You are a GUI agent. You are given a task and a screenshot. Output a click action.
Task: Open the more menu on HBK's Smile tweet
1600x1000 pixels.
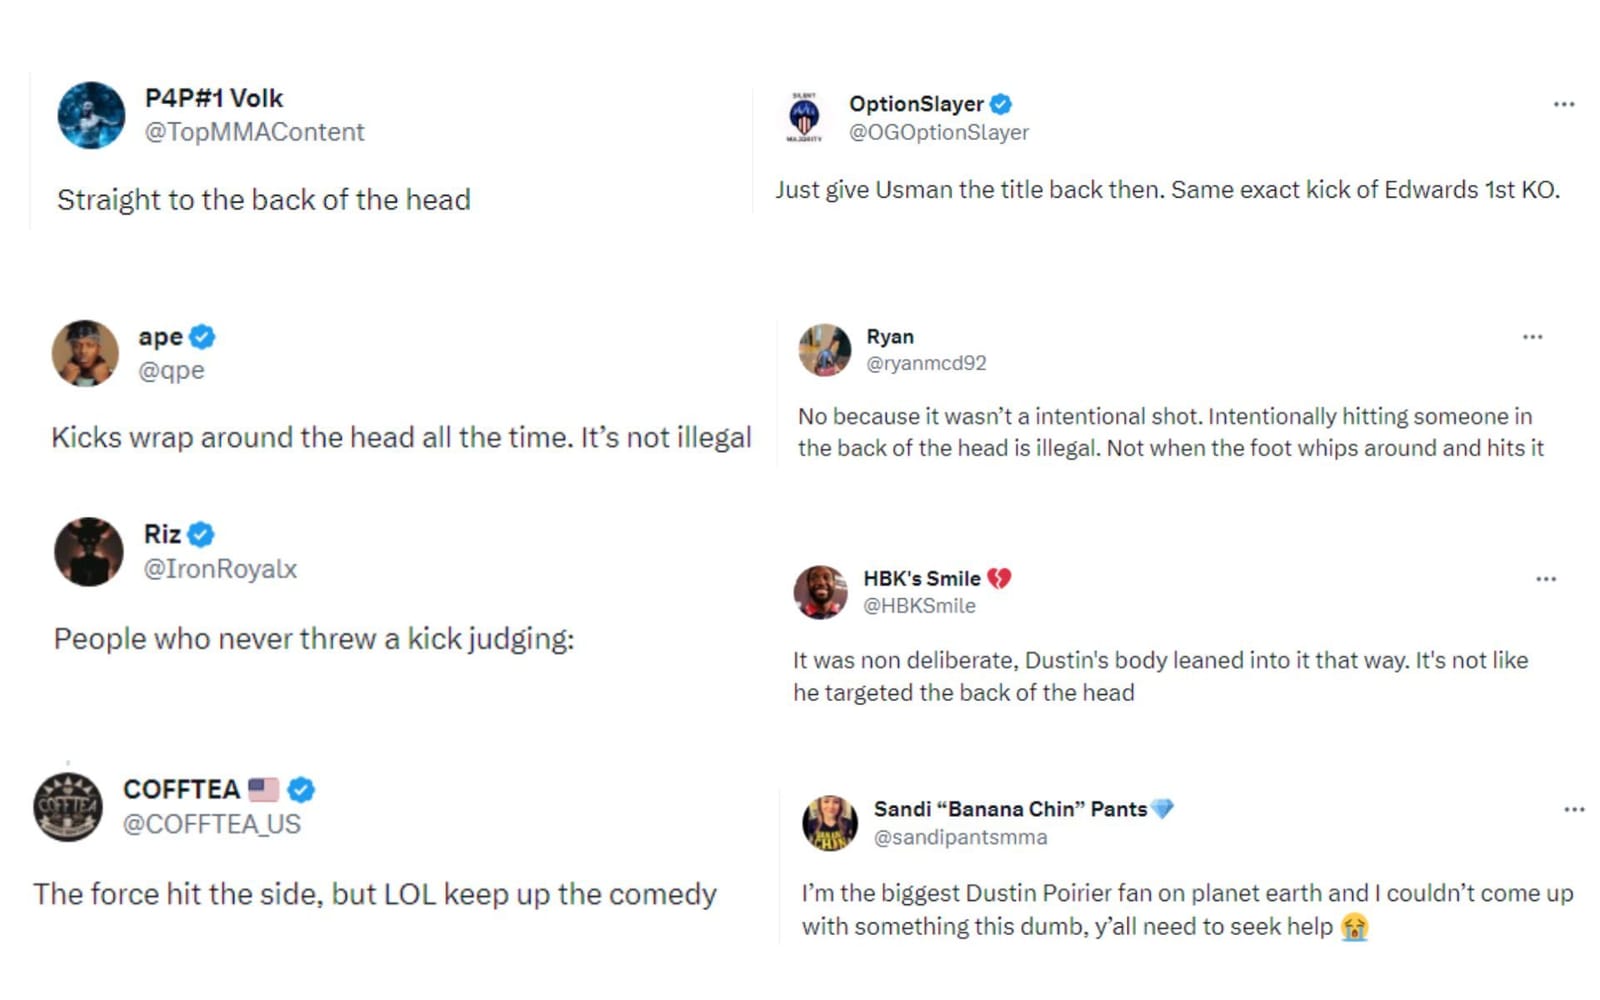click(x=1545, y=579)
